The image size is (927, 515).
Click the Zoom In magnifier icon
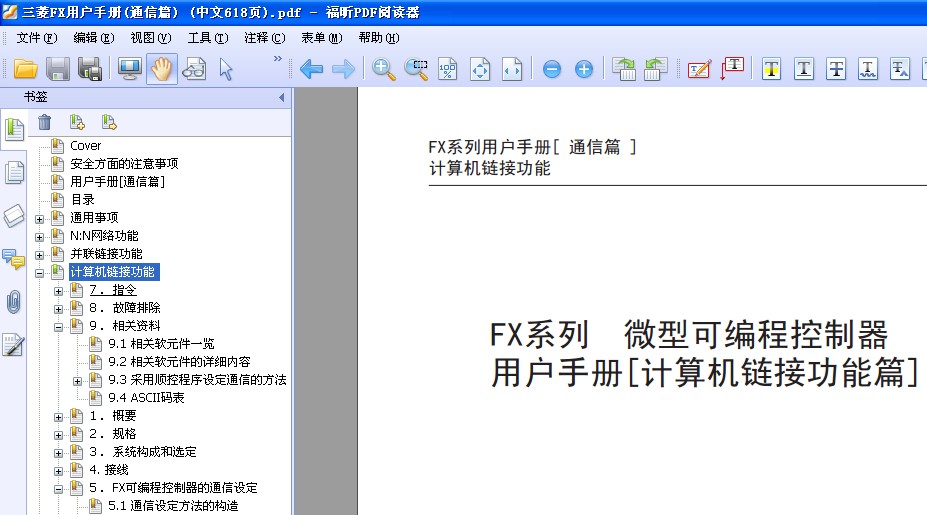pos(384,69)
